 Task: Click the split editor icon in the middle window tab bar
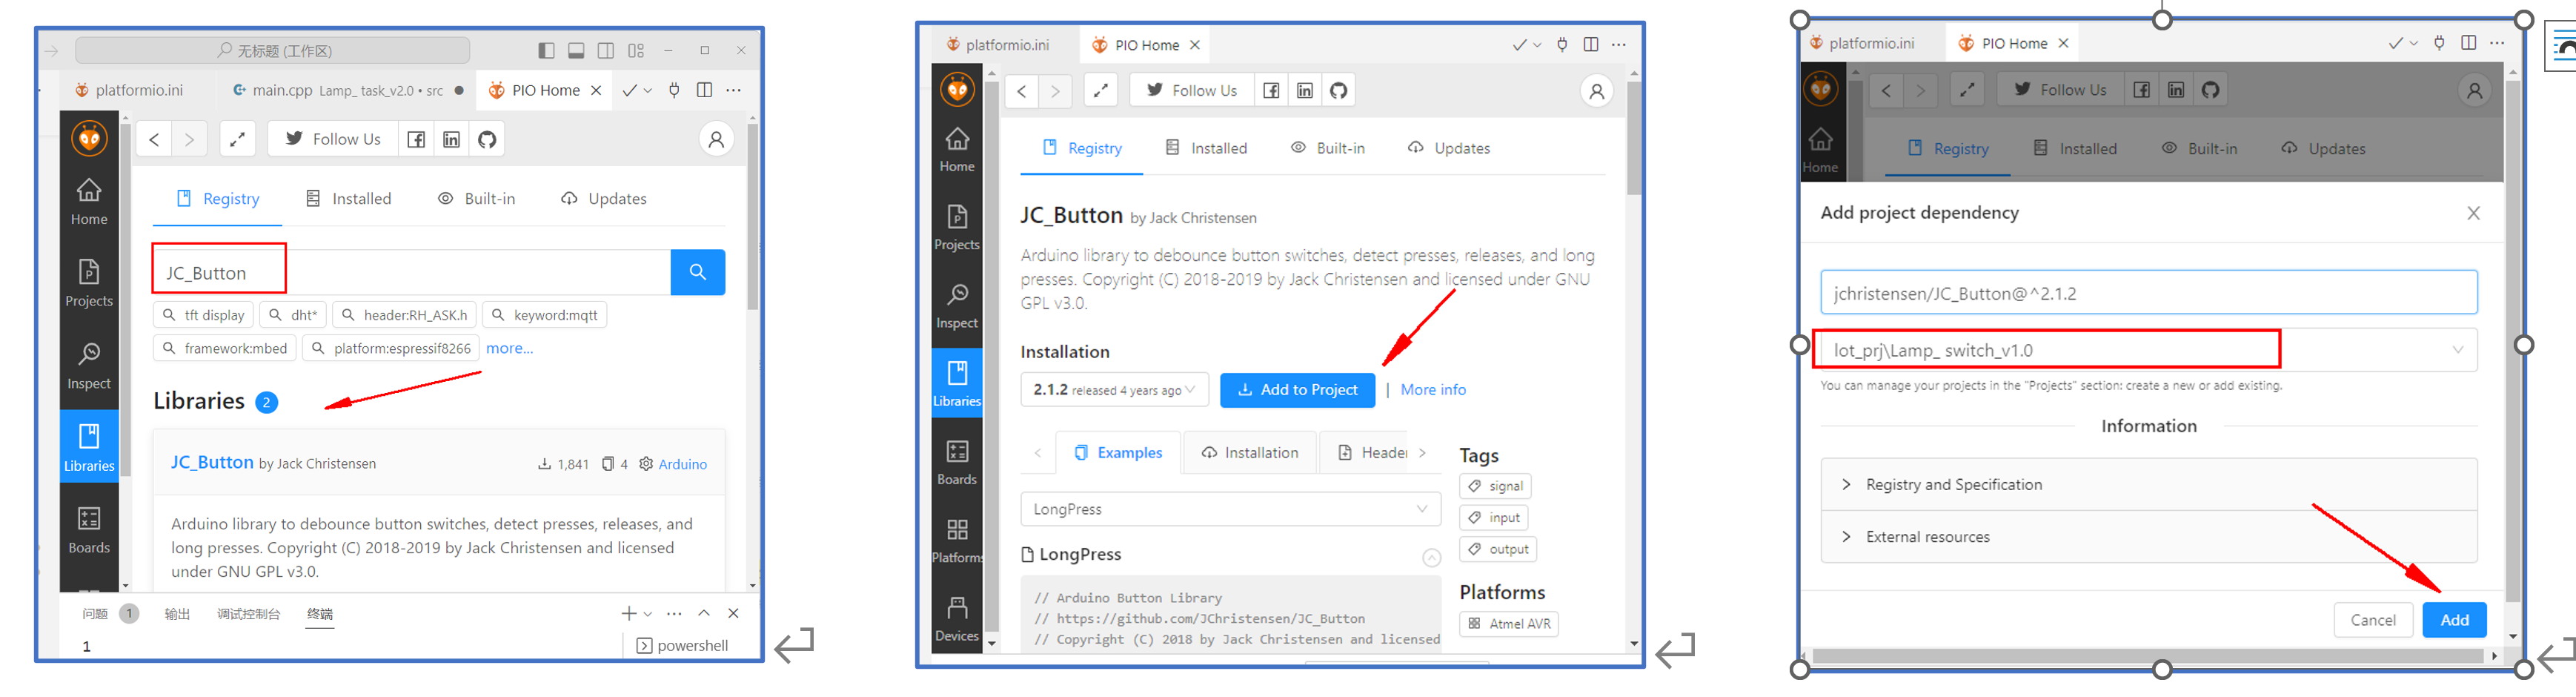point(1591,44)
